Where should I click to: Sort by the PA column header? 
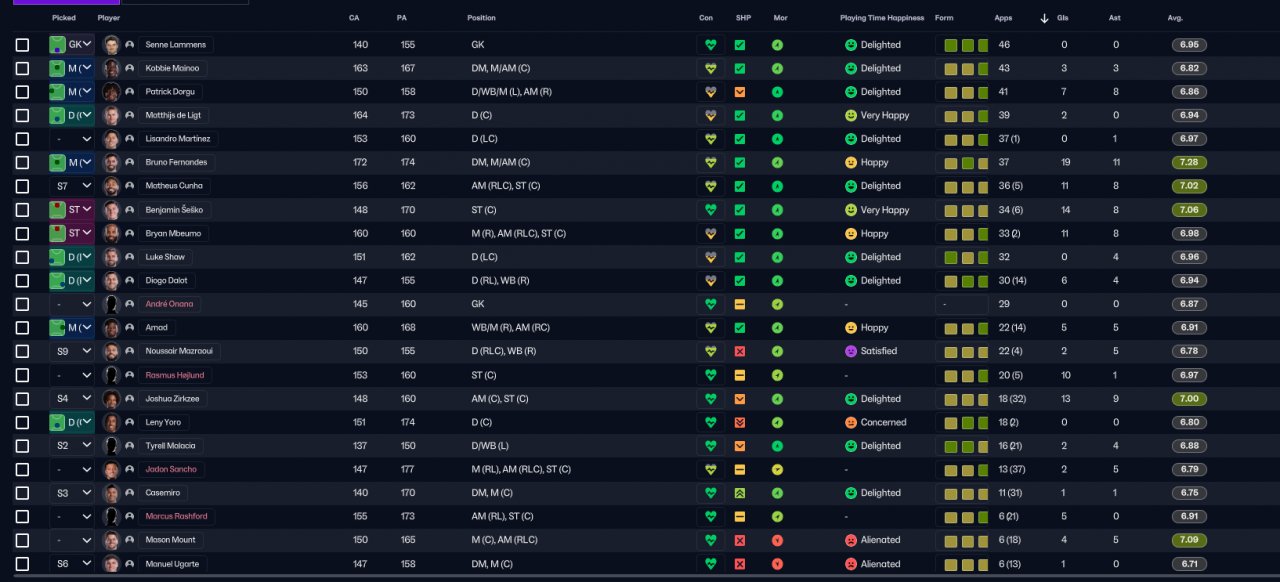401,18
